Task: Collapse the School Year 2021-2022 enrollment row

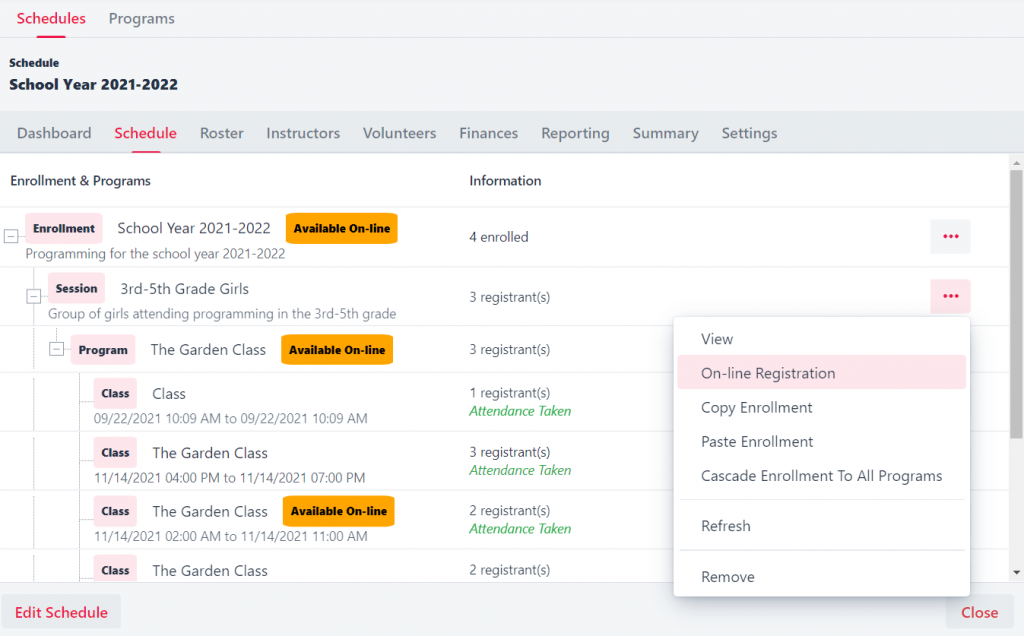Action: pos(12,237)
